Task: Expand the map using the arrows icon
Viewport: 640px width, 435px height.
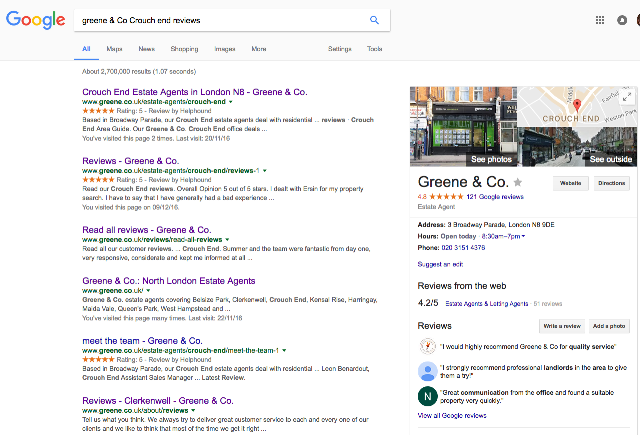Action: (627, 97)
